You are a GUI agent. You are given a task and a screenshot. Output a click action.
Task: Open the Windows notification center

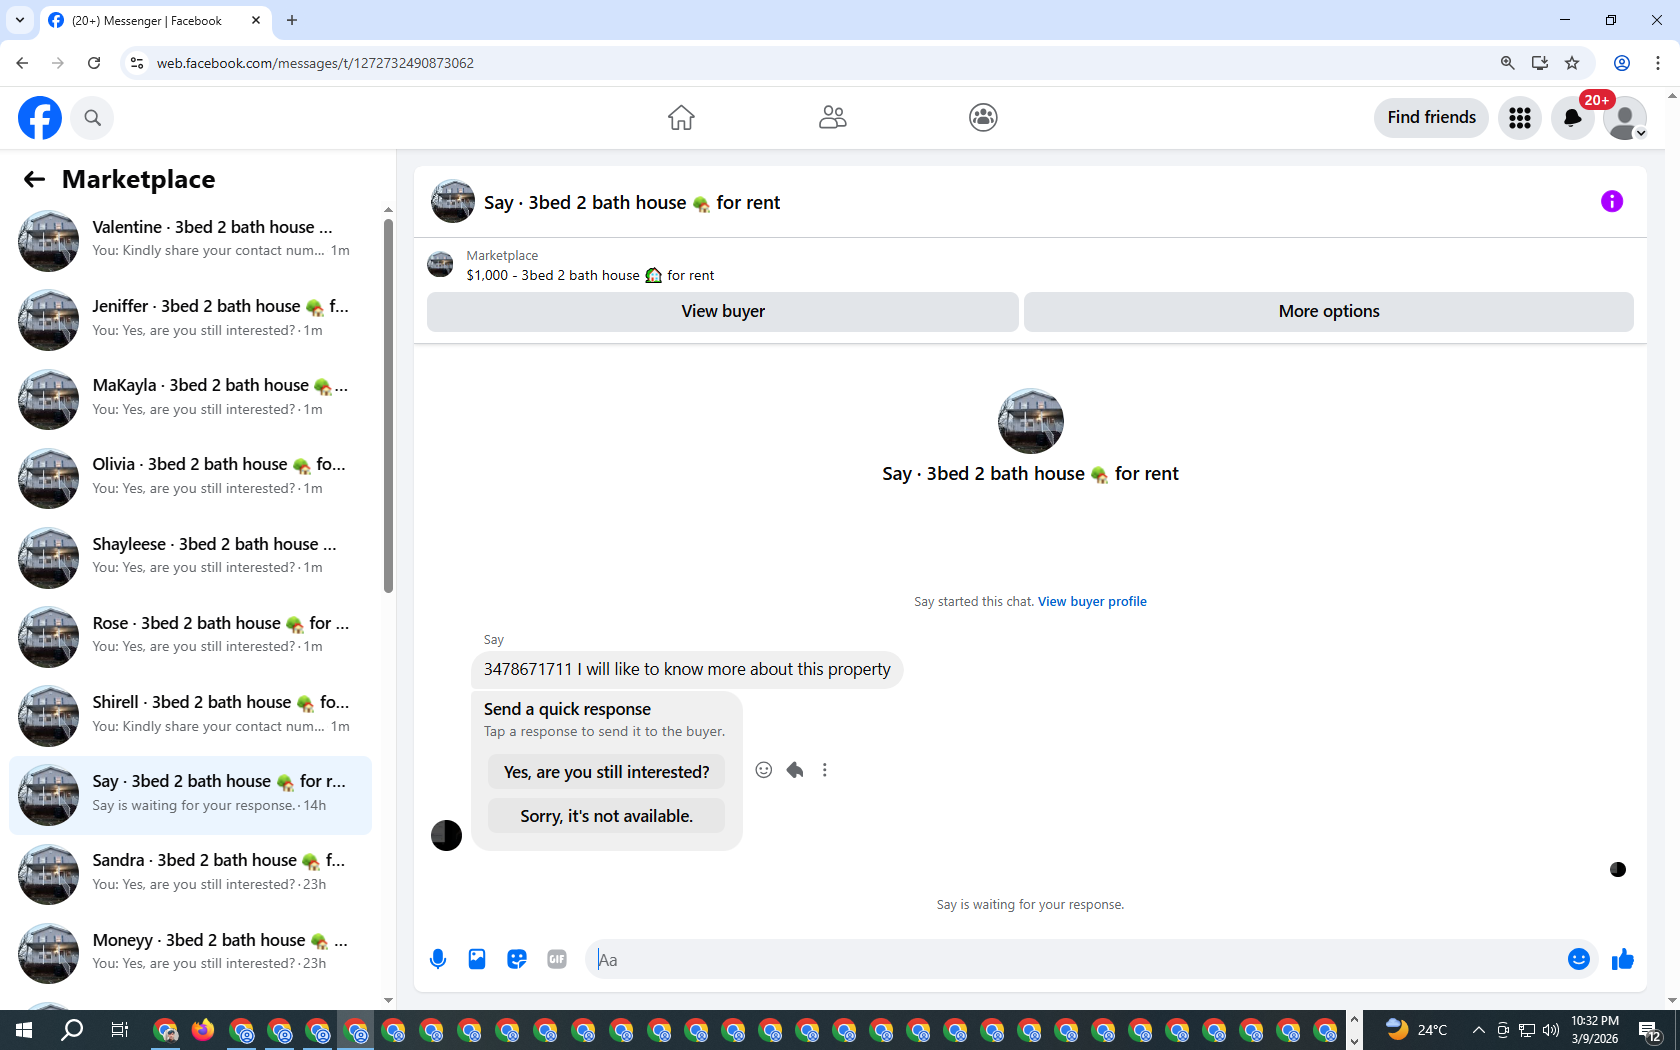pos(1651,1030)
